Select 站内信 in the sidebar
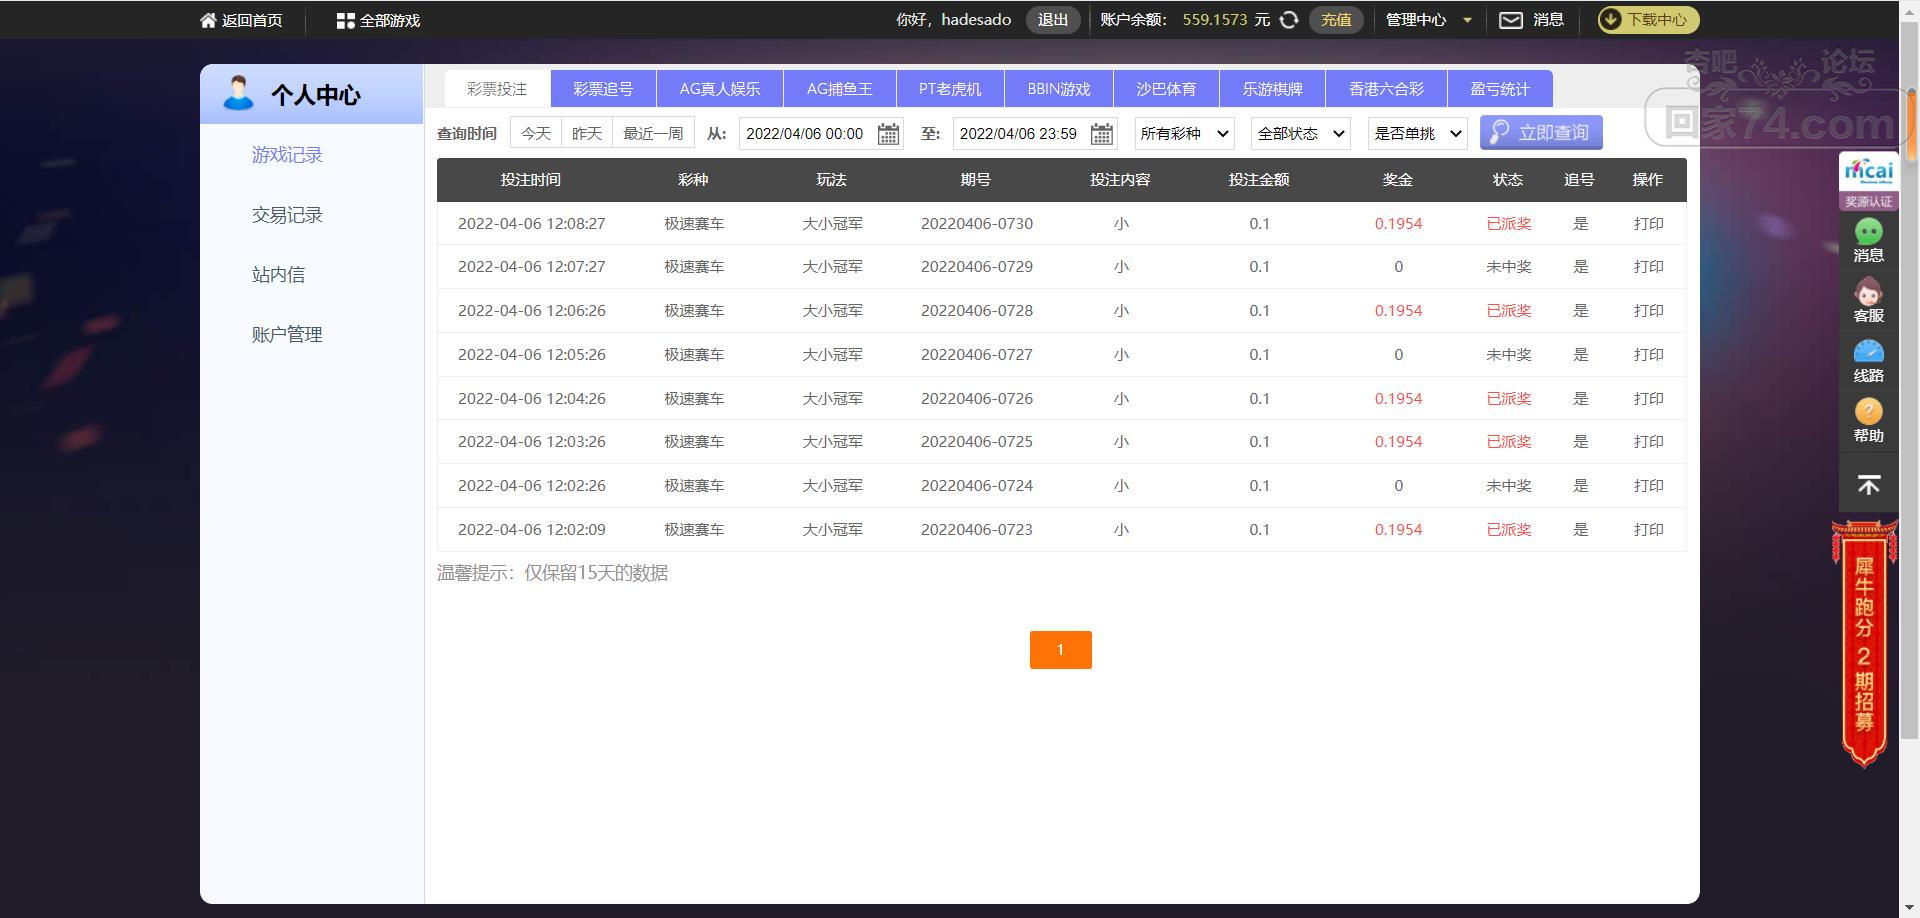 click(278, 275)
